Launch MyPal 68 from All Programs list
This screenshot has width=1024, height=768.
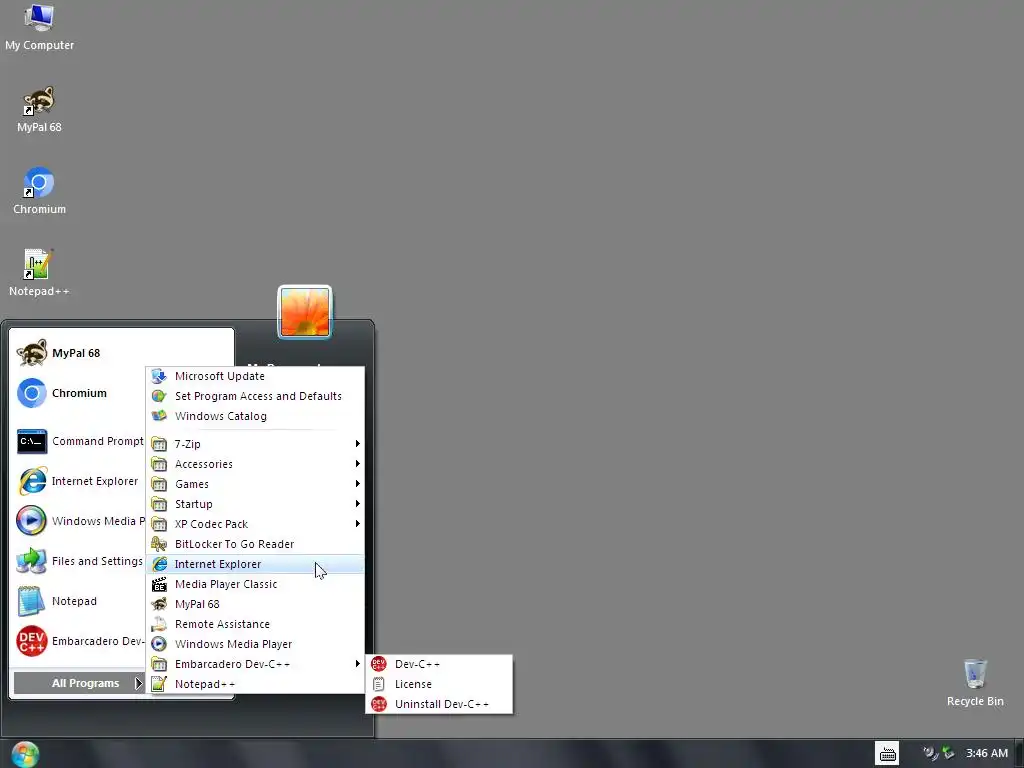point(255,604)
